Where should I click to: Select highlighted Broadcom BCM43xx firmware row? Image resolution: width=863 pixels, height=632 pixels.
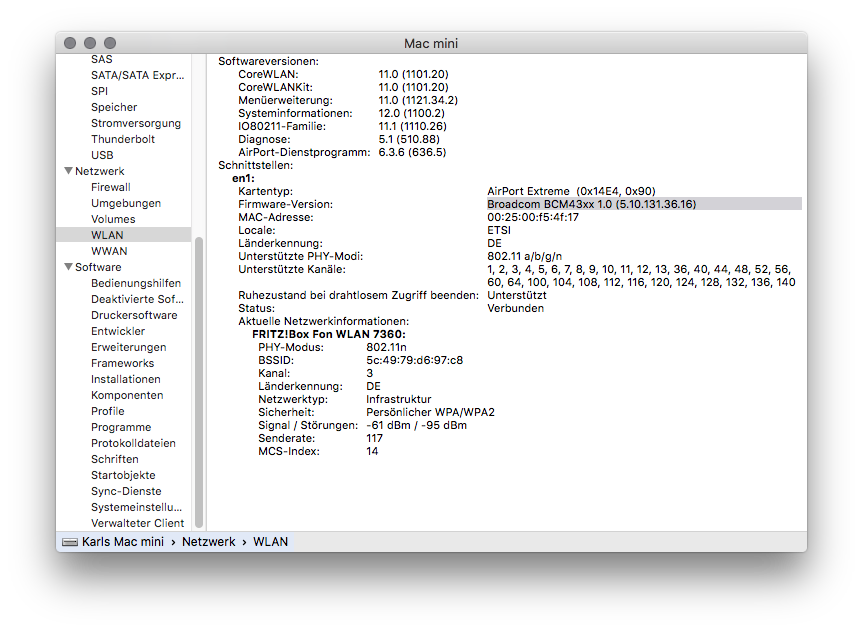click(x=644, y=204)
